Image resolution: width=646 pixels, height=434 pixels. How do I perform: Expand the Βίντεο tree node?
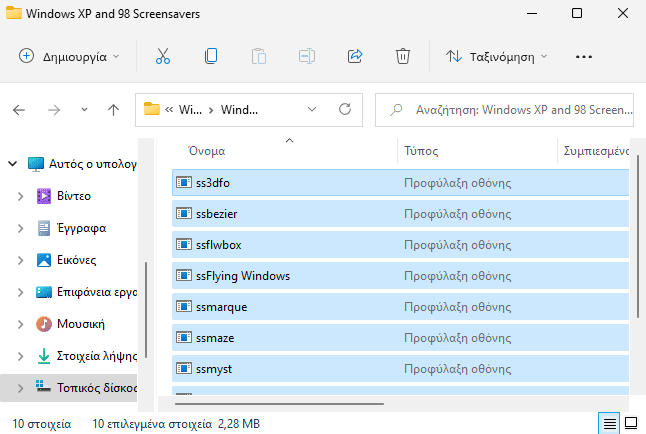(20, 196)
